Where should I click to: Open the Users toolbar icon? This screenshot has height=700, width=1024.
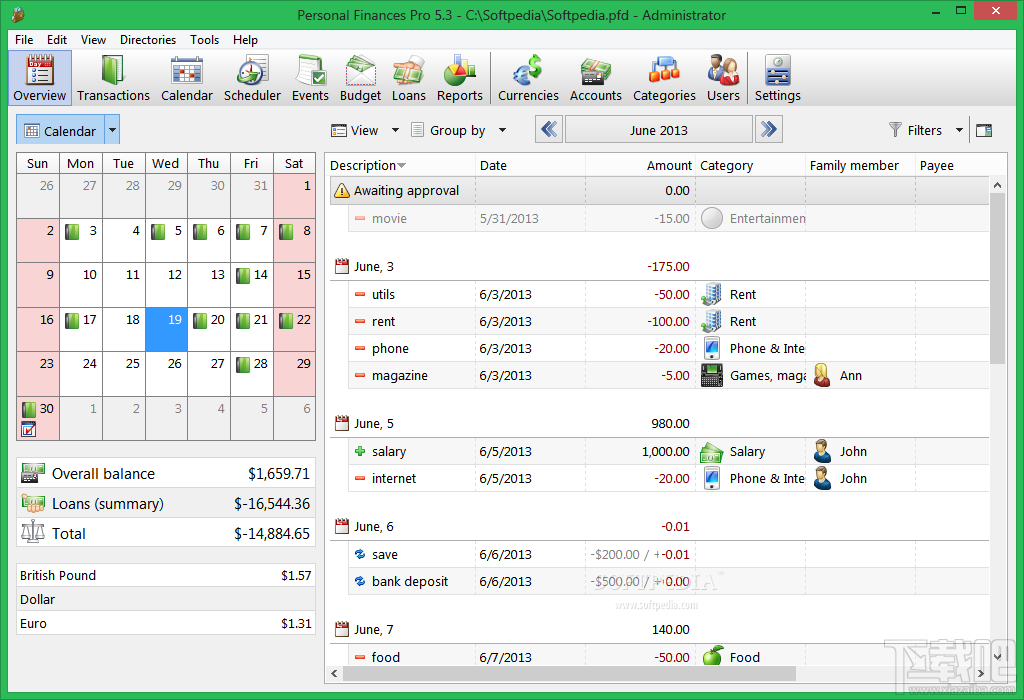[723, 78]
